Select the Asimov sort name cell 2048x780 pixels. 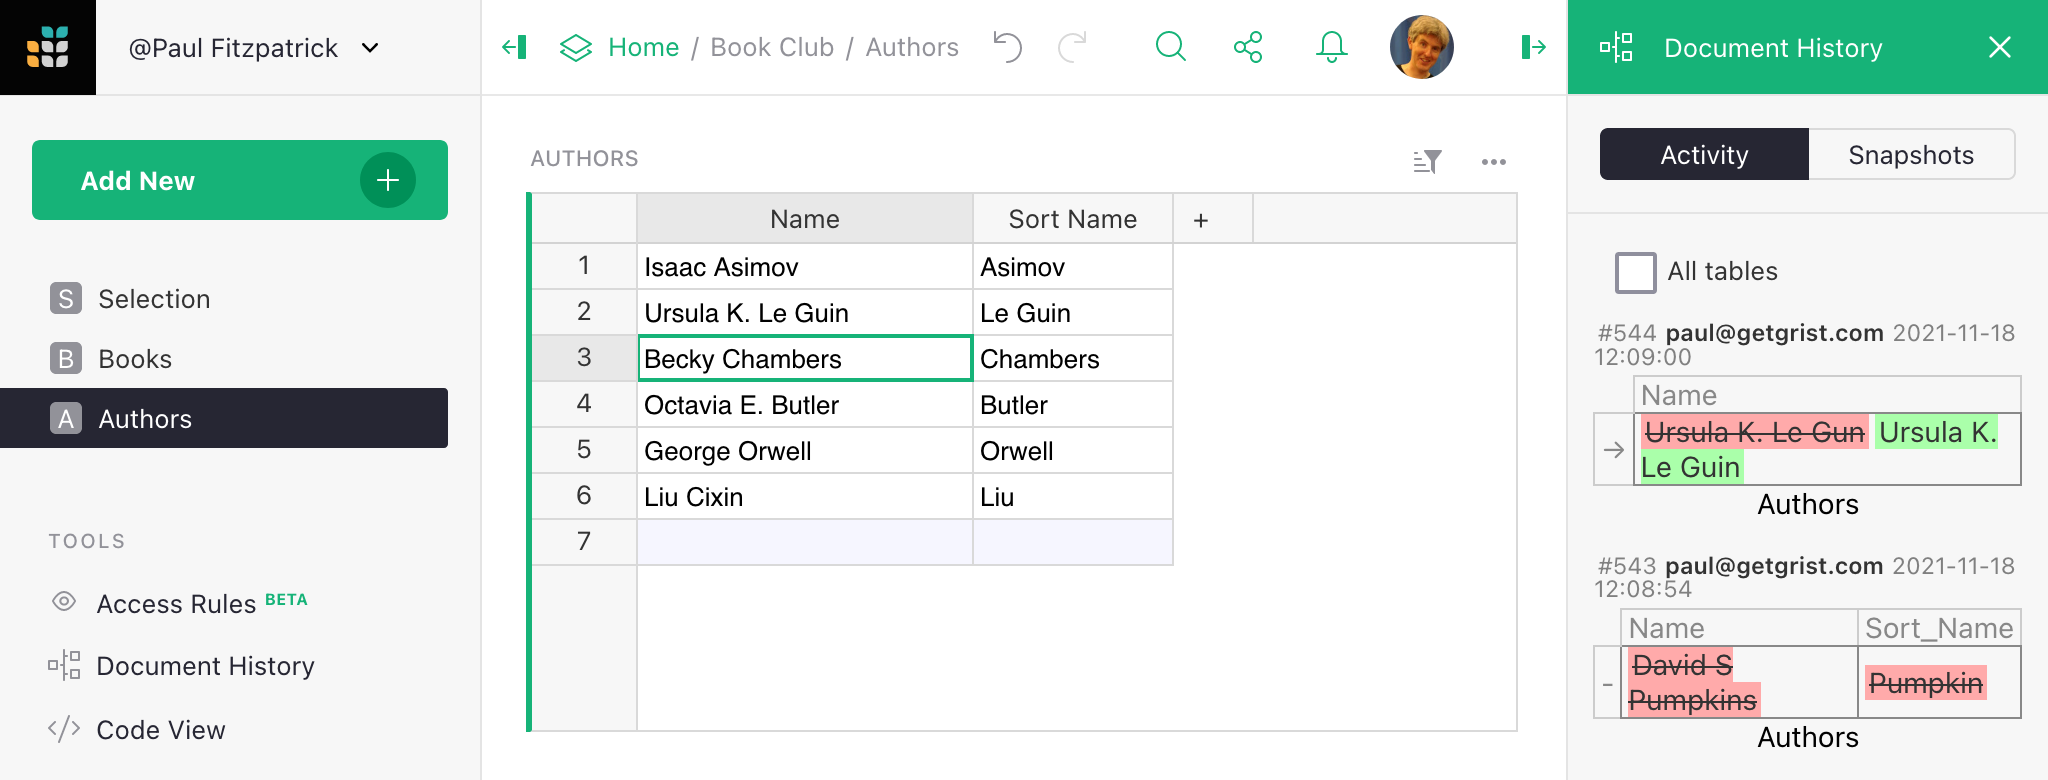pos(1073,267)
